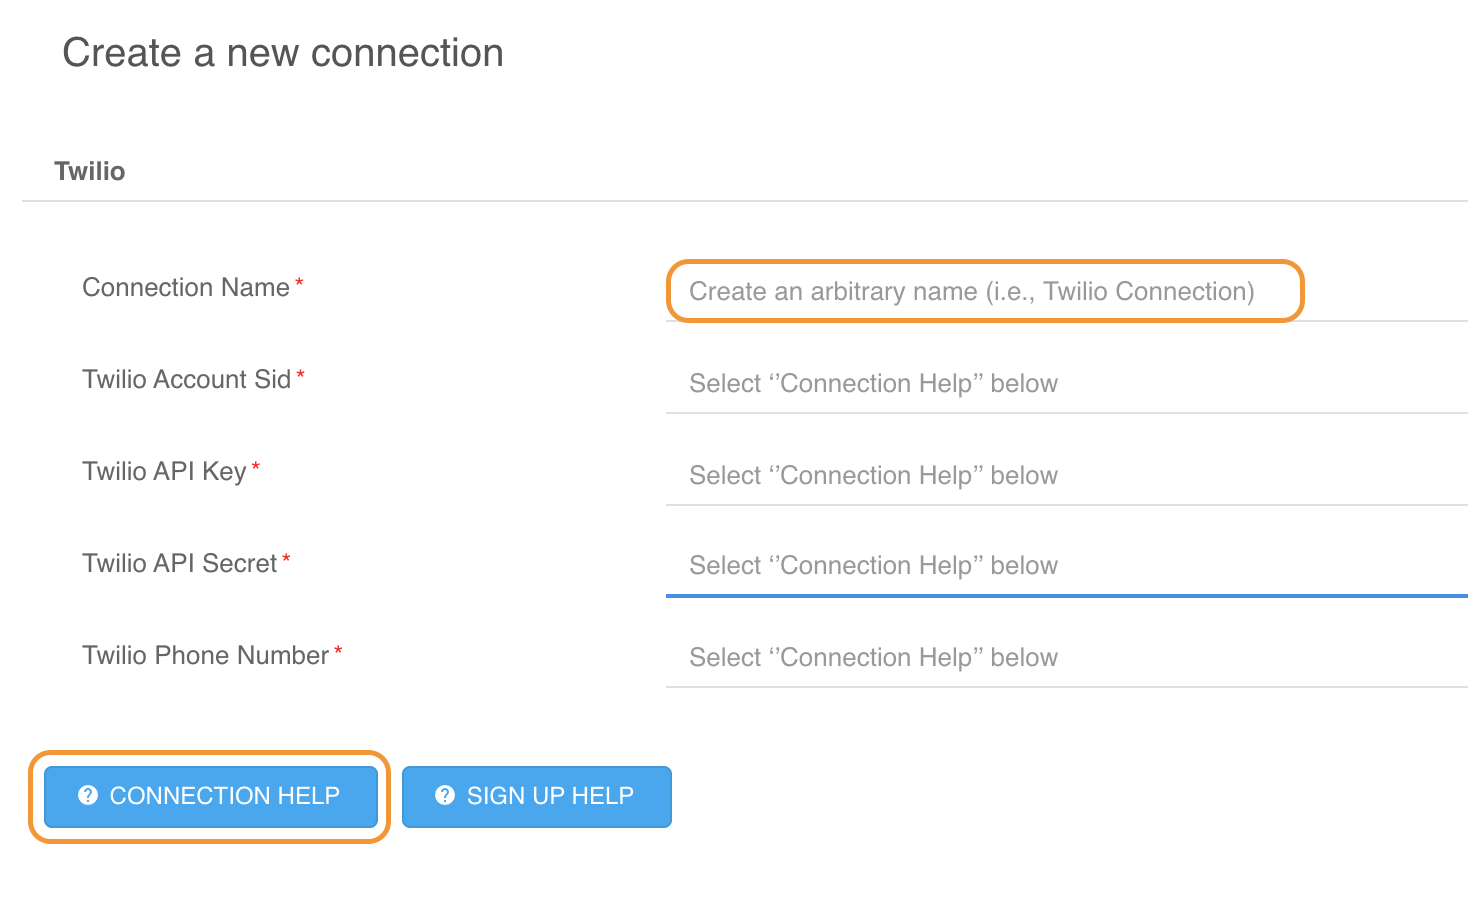This screenshot has width=1468, height=900.
Task: Click the Twilio Account Sid label
Action: click(x=186, y=380)
